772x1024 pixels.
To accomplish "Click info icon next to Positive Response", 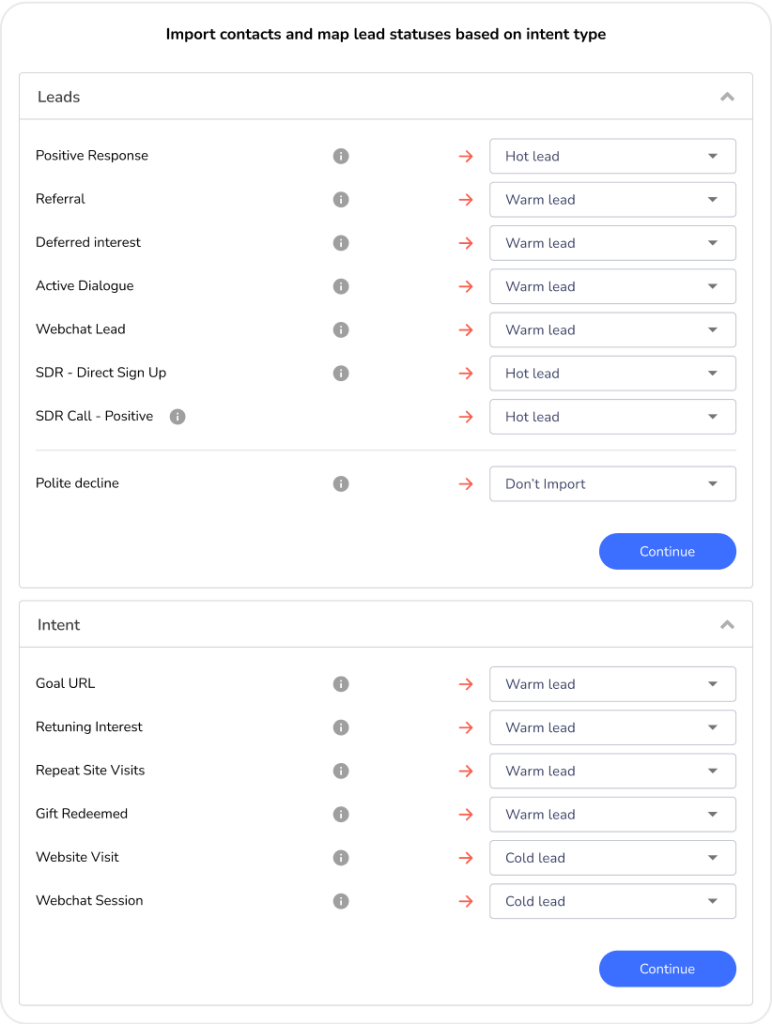I will click(341, 156).
